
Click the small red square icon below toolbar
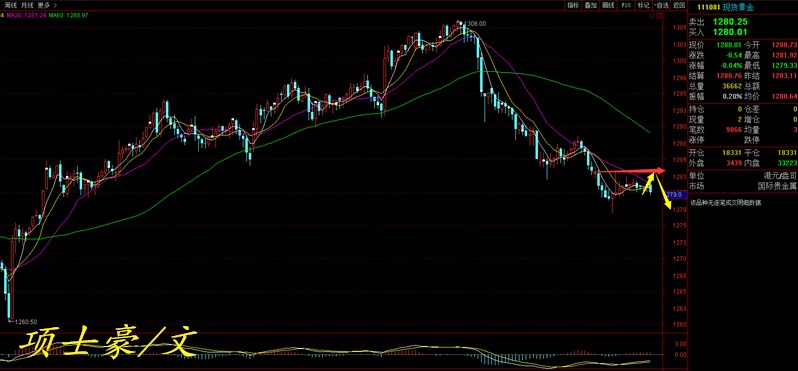tap(660, 16)
